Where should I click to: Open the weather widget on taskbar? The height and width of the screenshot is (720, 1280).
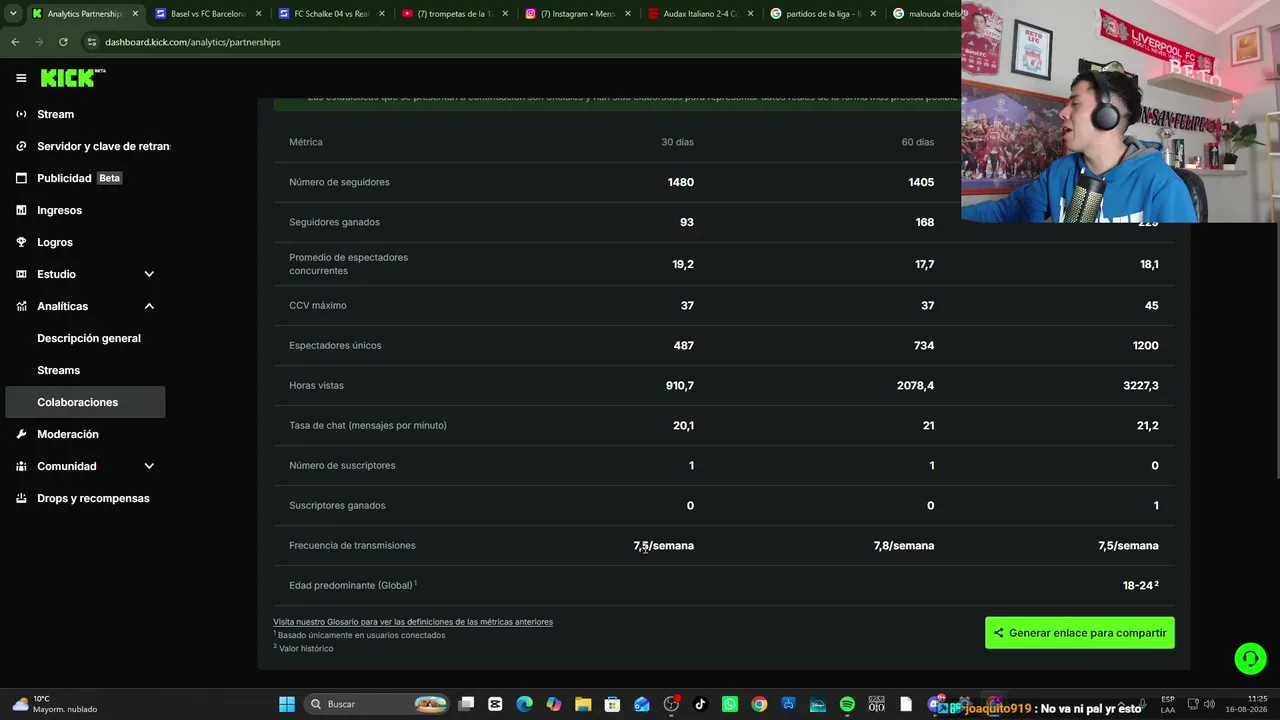[x=55, y=704]
